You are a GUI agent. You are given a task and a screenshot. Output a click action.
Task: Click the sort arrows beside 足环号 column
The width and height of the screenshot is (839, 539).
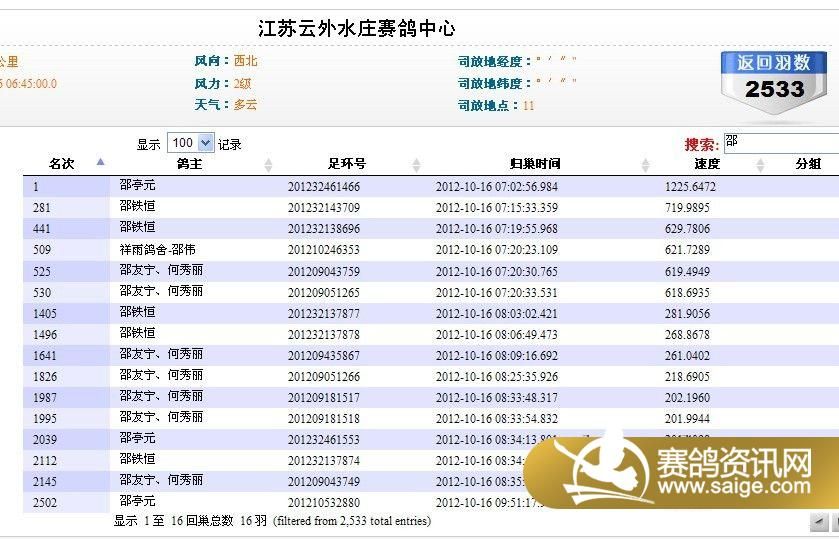[416, 164]
